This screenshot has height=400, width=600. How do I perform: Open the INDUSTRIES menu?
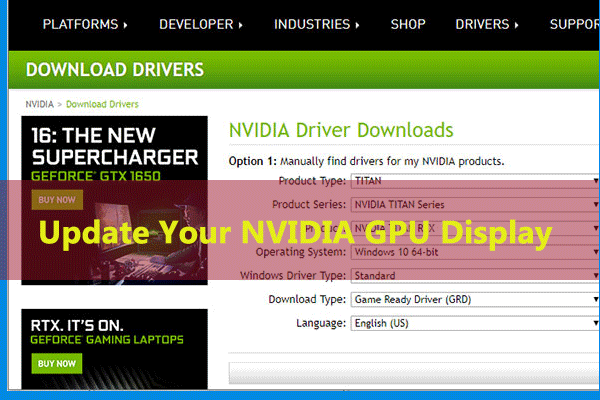pos(316,24)
